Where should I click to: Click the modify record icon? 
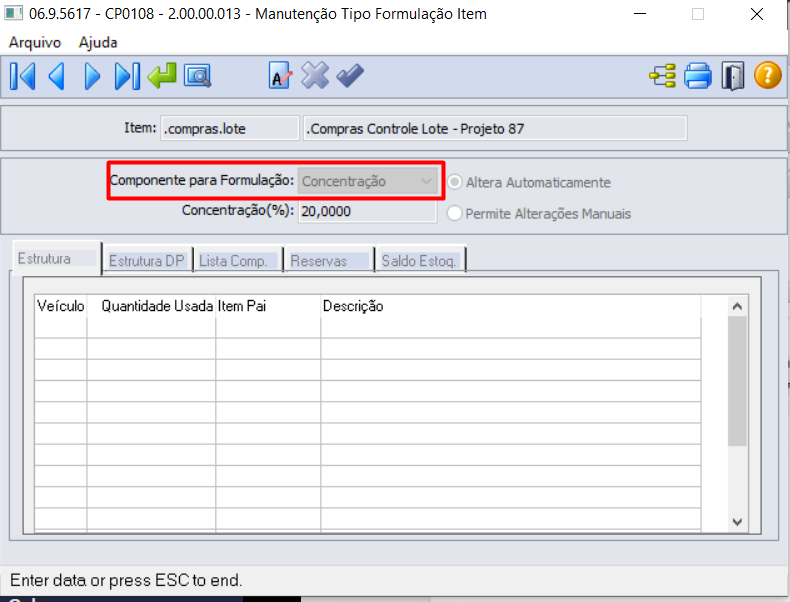click(x=280, y=76)
